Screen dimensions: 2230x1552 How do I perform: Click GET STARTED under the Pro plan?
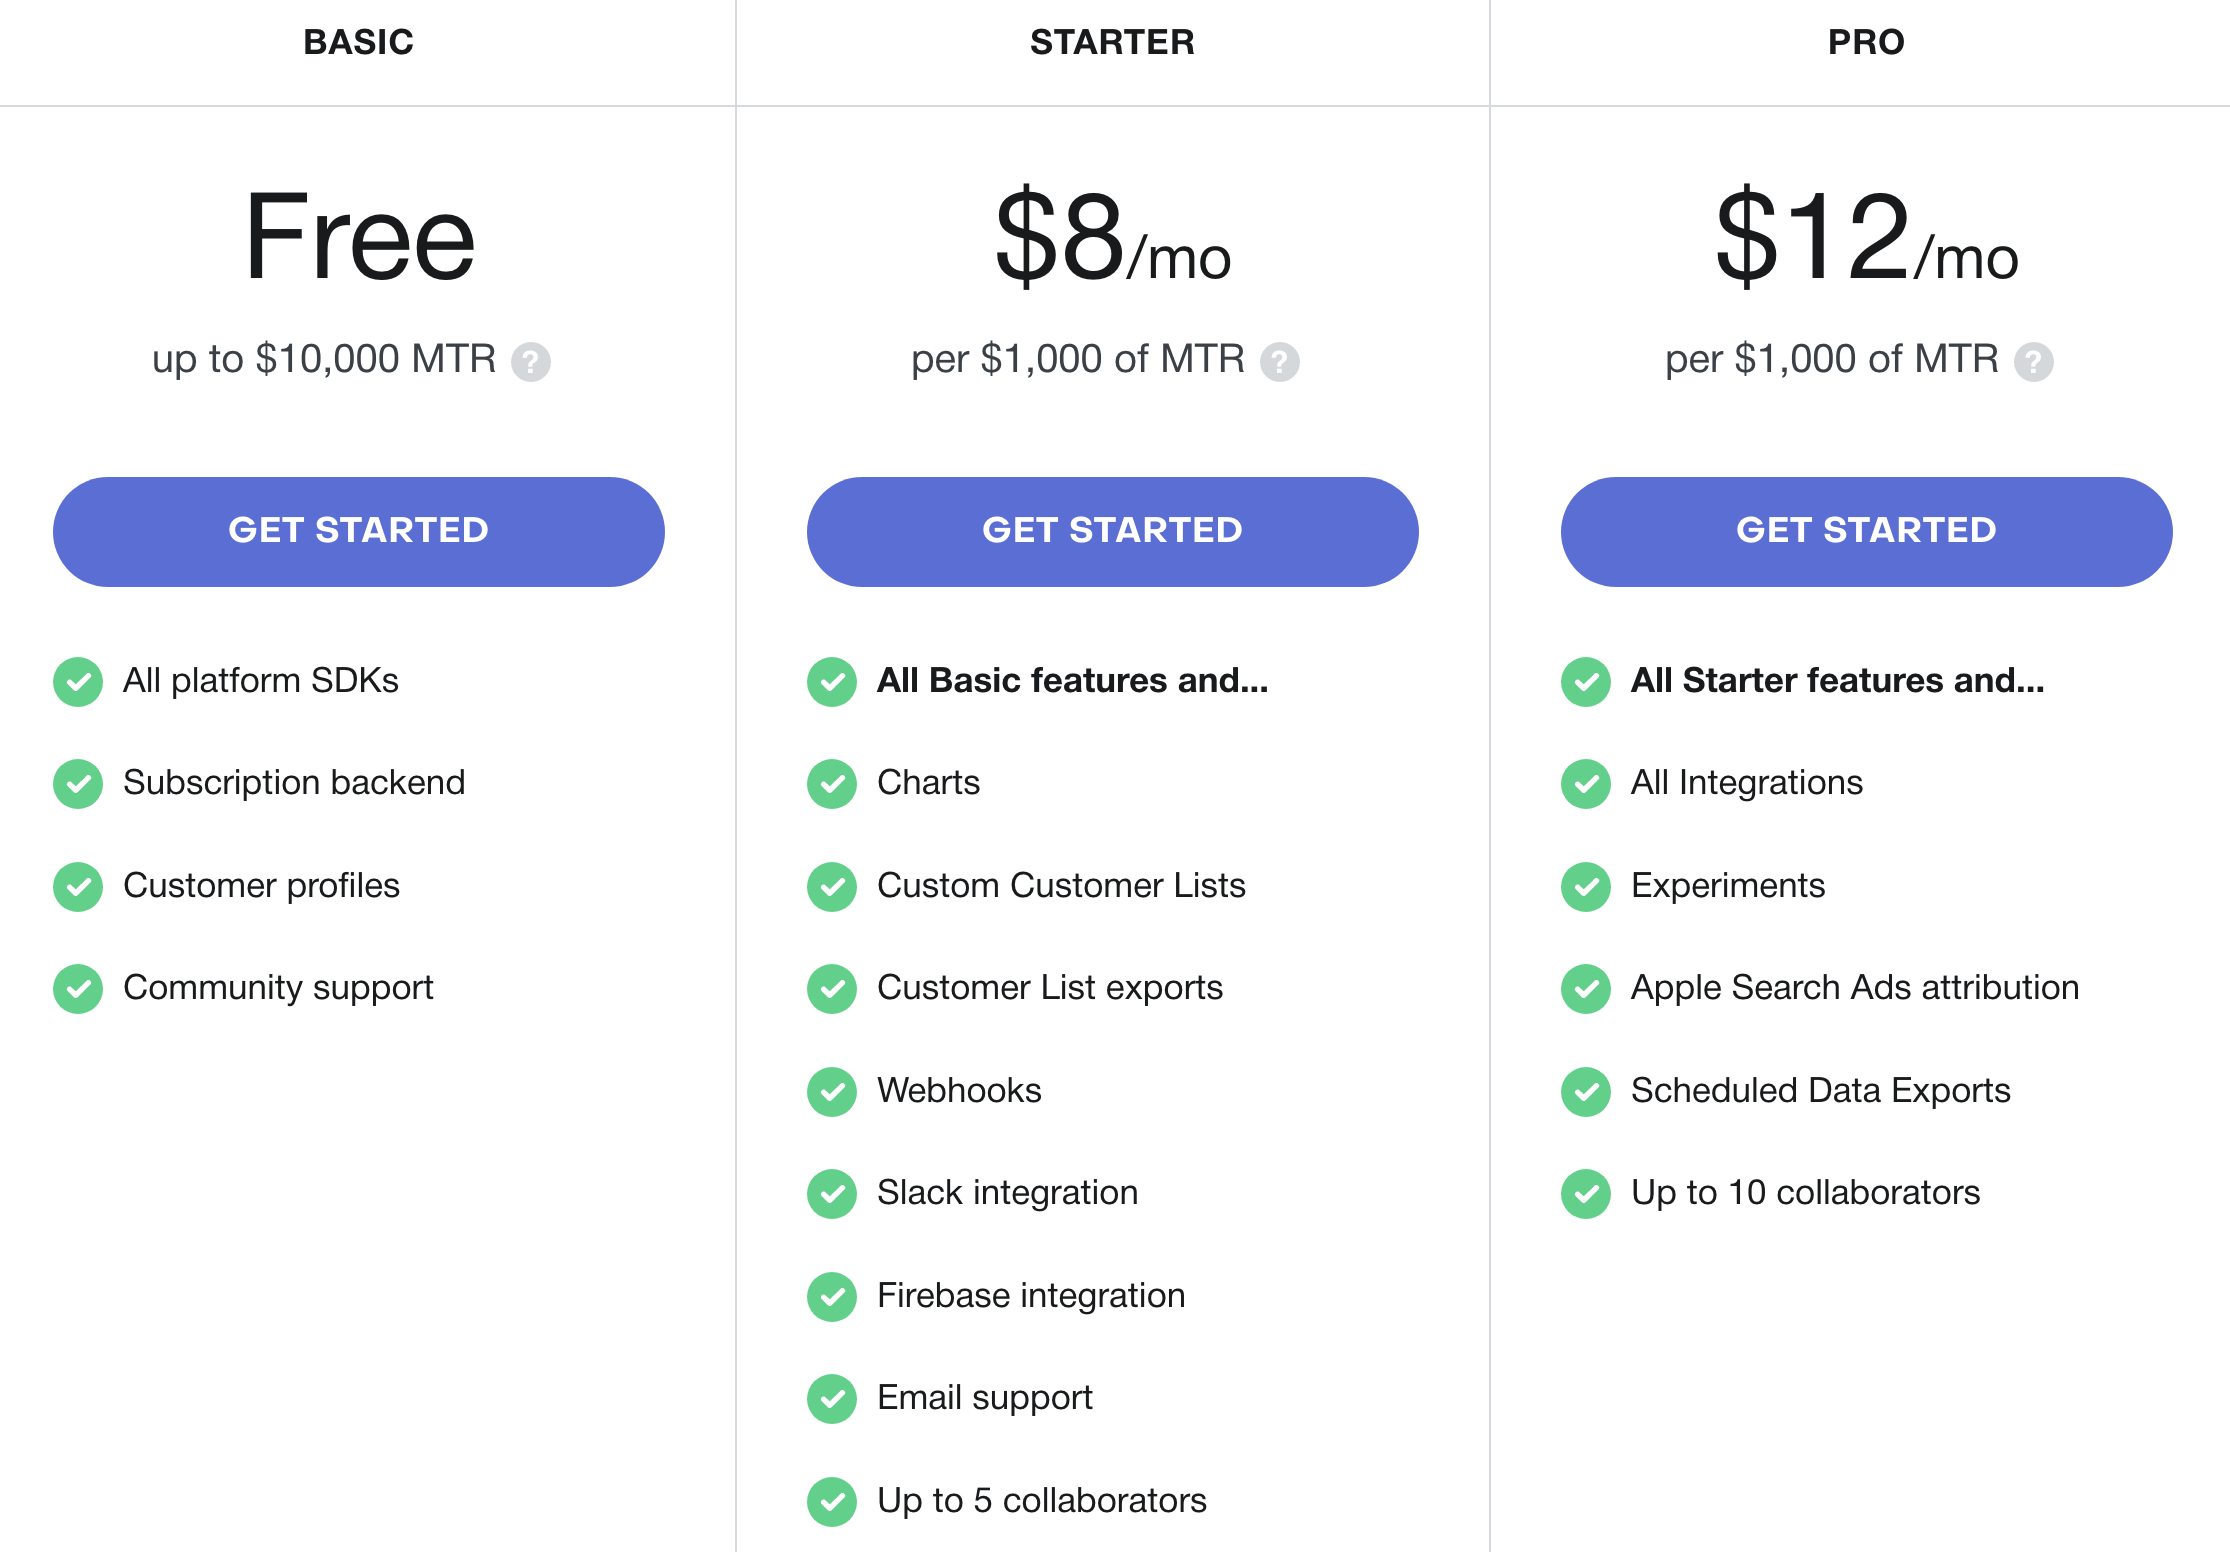[1866, 531]
